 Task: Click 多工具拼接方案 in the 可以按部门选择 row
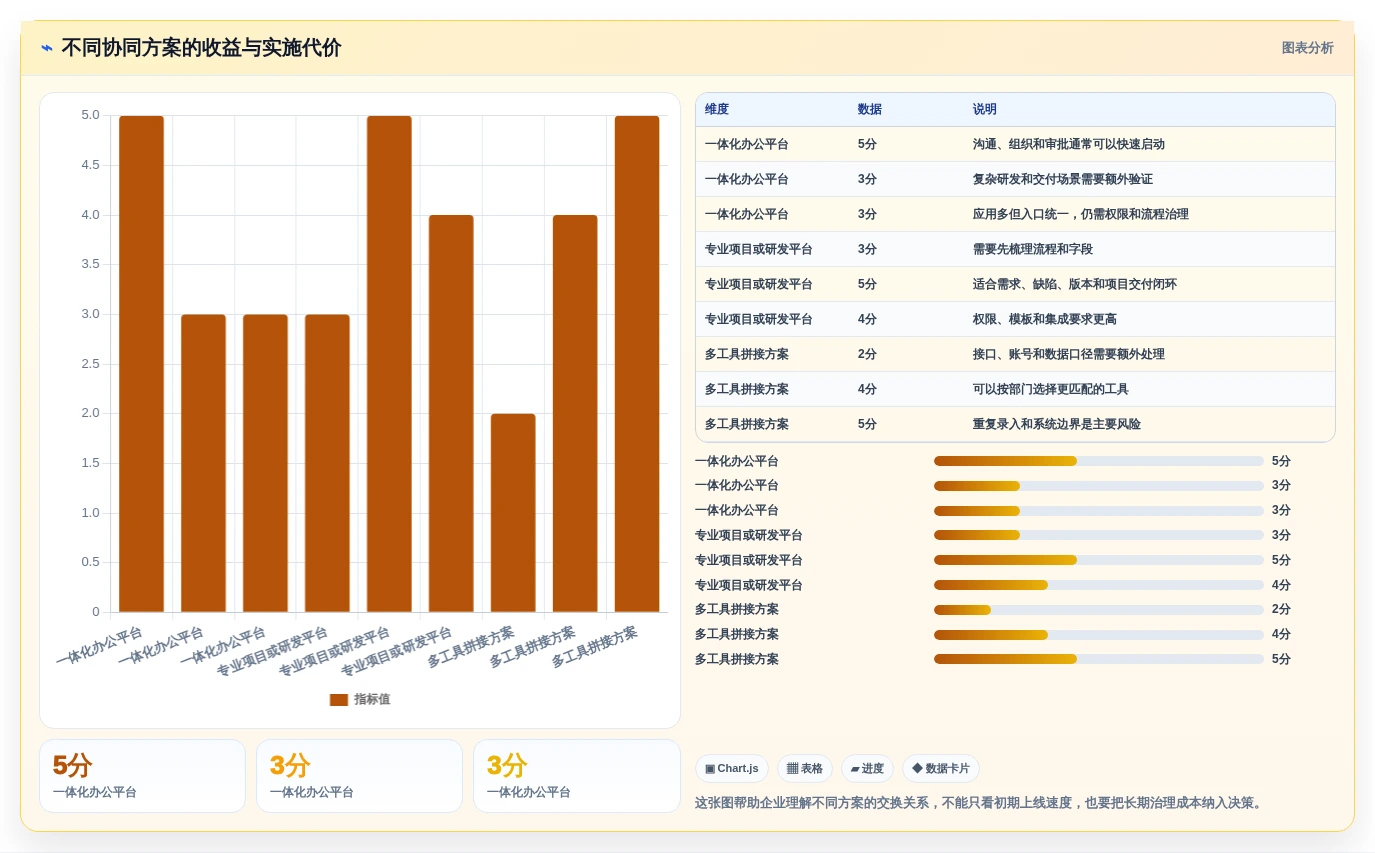click(746, 390)
